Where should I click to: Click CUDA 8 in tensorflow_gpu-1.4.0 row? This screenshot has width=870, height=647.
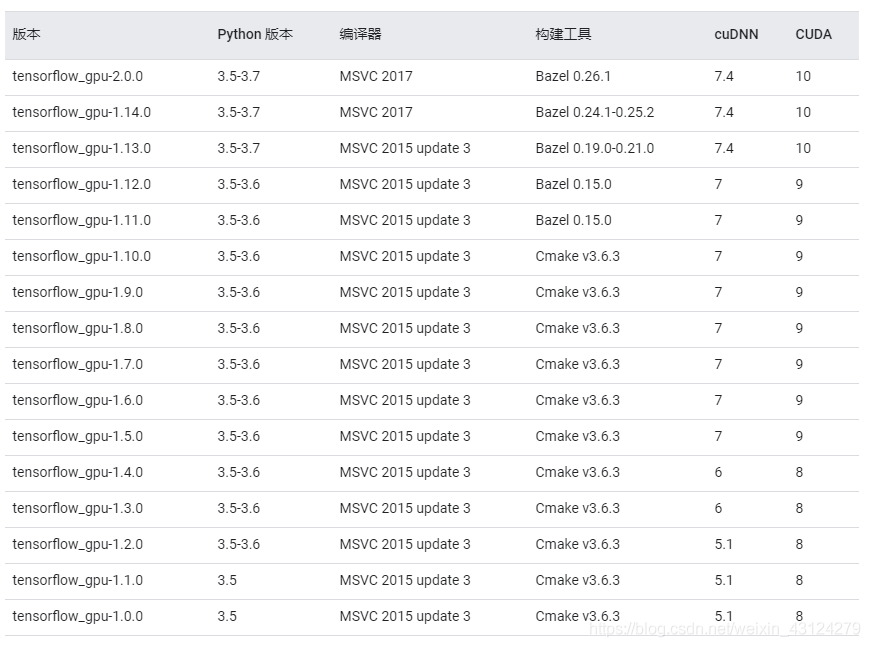pyautogui.click(x=799, y=473)
